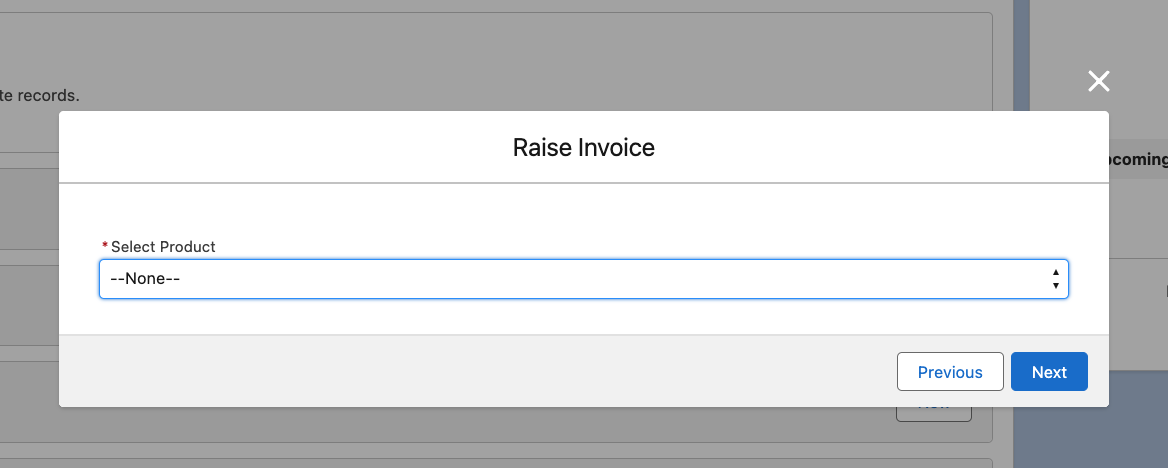Go forward with the Next button
The image size is (1168, 468).
click(1049, 372)
